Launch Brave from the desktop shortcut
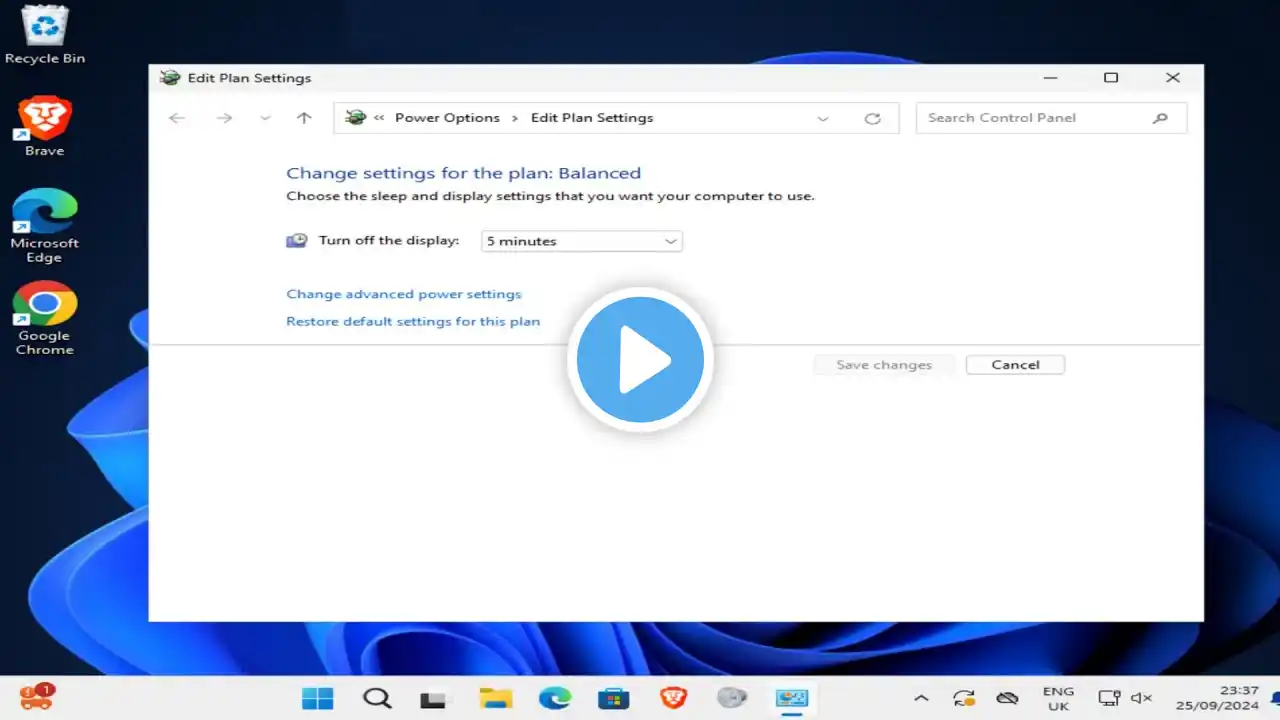This screenshot has width=1280, height=720. (45, 127)
